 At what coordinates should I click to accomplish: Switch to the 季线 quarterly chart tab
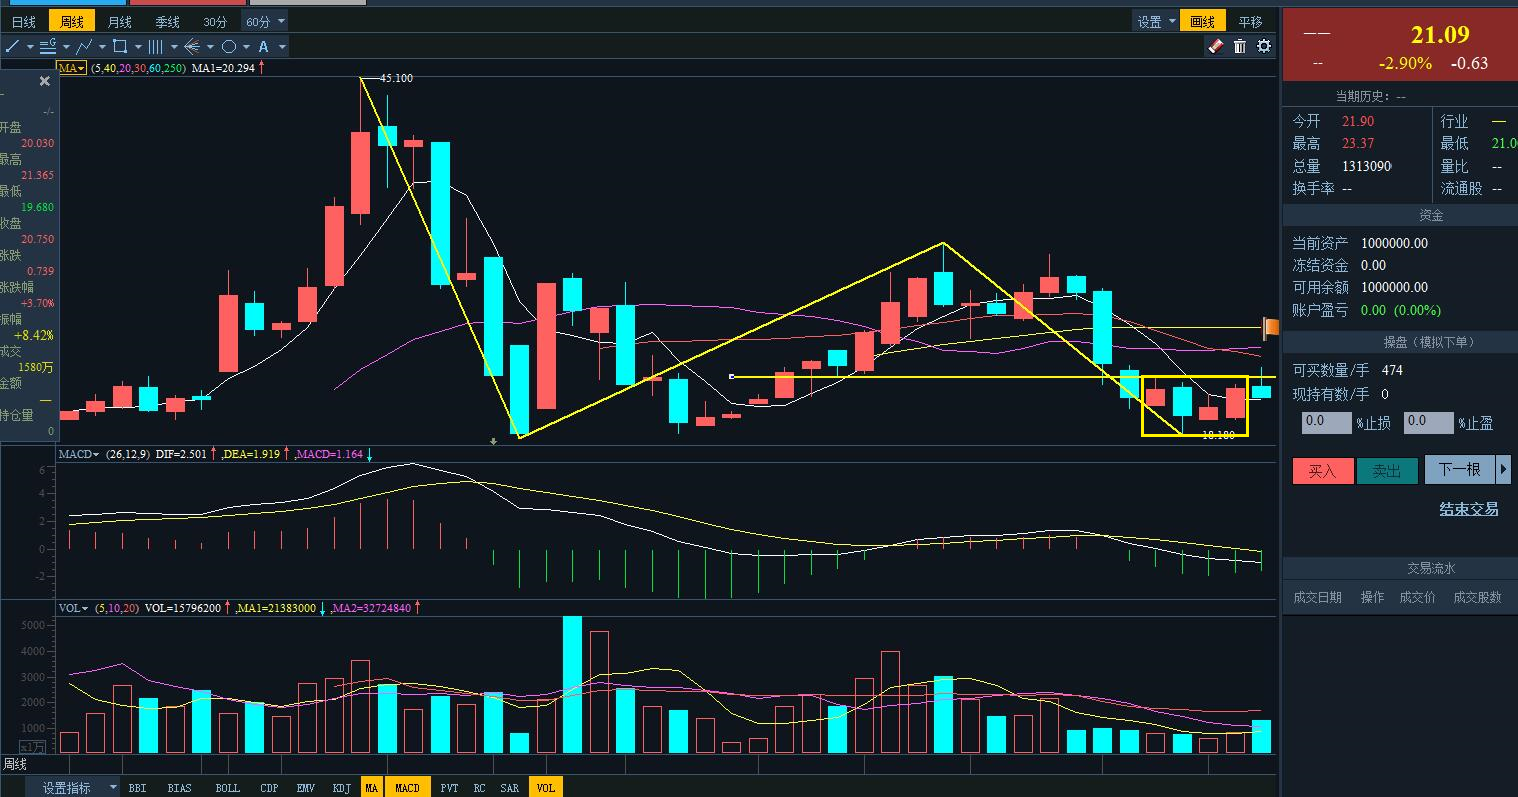coord(167,21)
